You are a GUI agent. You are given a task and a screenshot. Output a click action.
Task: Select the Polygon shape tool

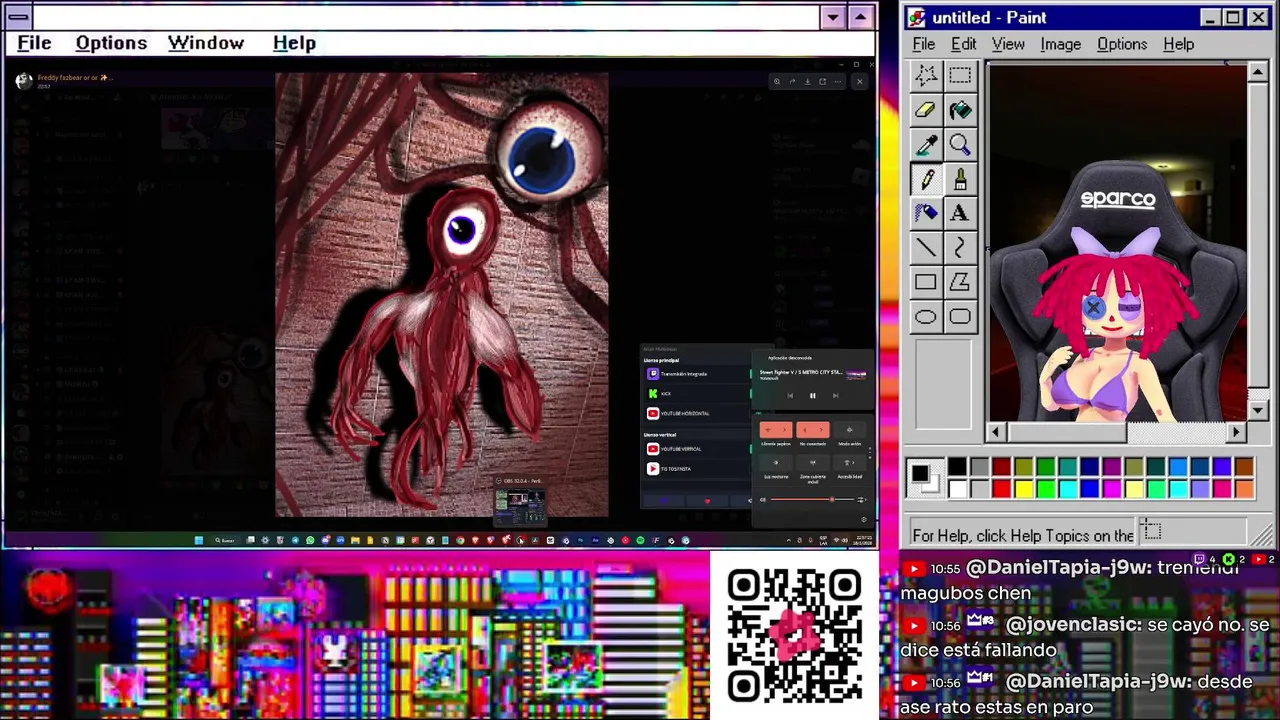click(960, 282)
